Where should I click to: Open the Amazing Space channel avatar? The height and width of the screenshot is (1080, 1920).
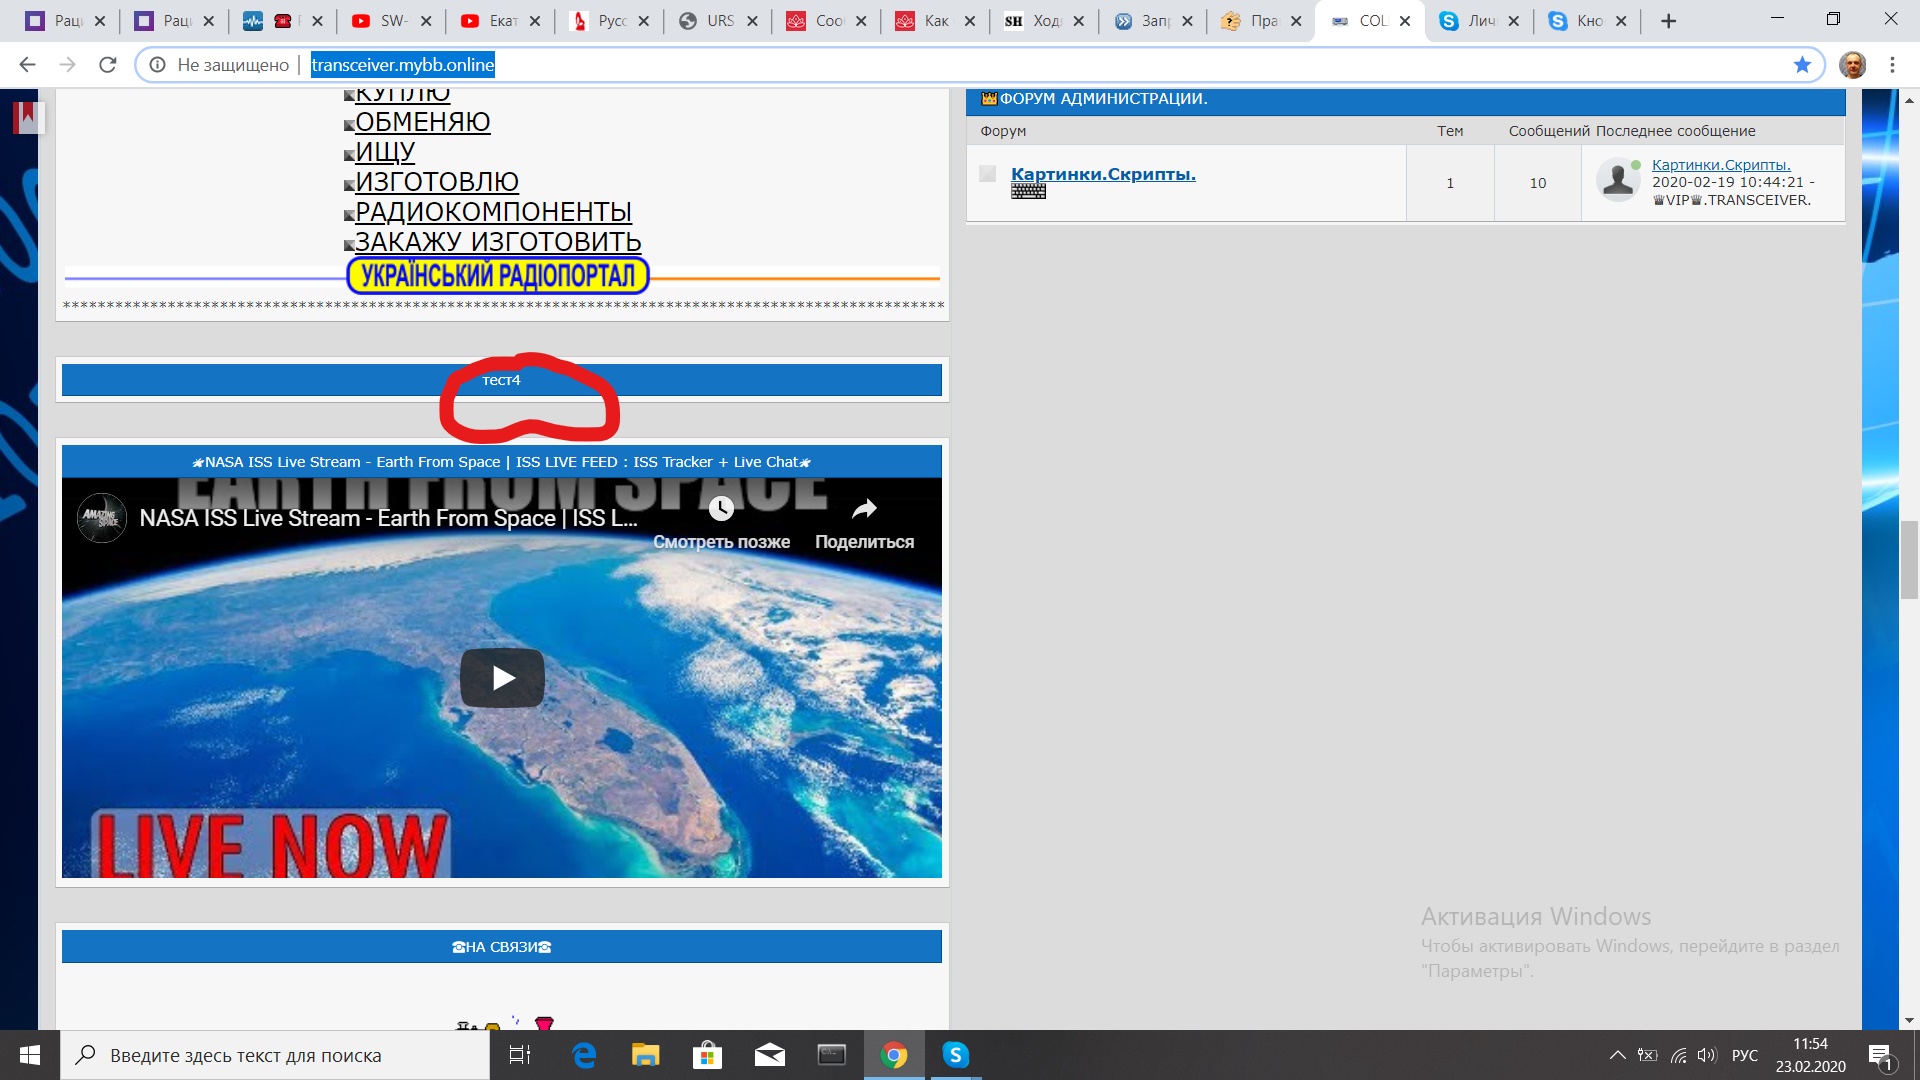(x=102, y=518)
